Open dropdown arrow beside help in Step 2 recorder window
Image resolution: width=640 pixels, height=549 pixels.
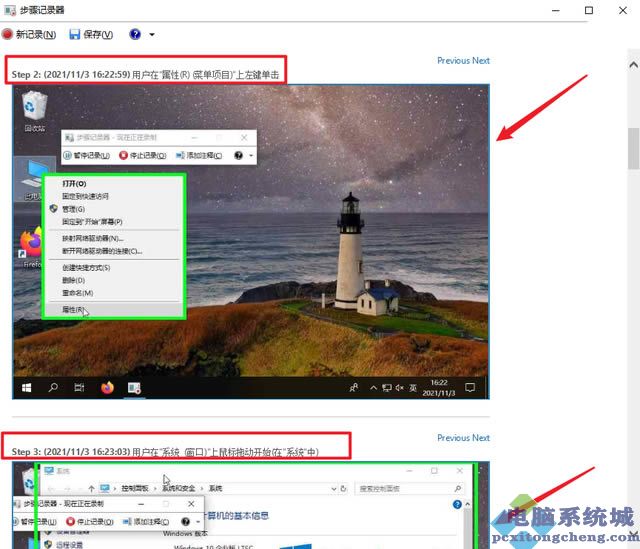(251, 156)
